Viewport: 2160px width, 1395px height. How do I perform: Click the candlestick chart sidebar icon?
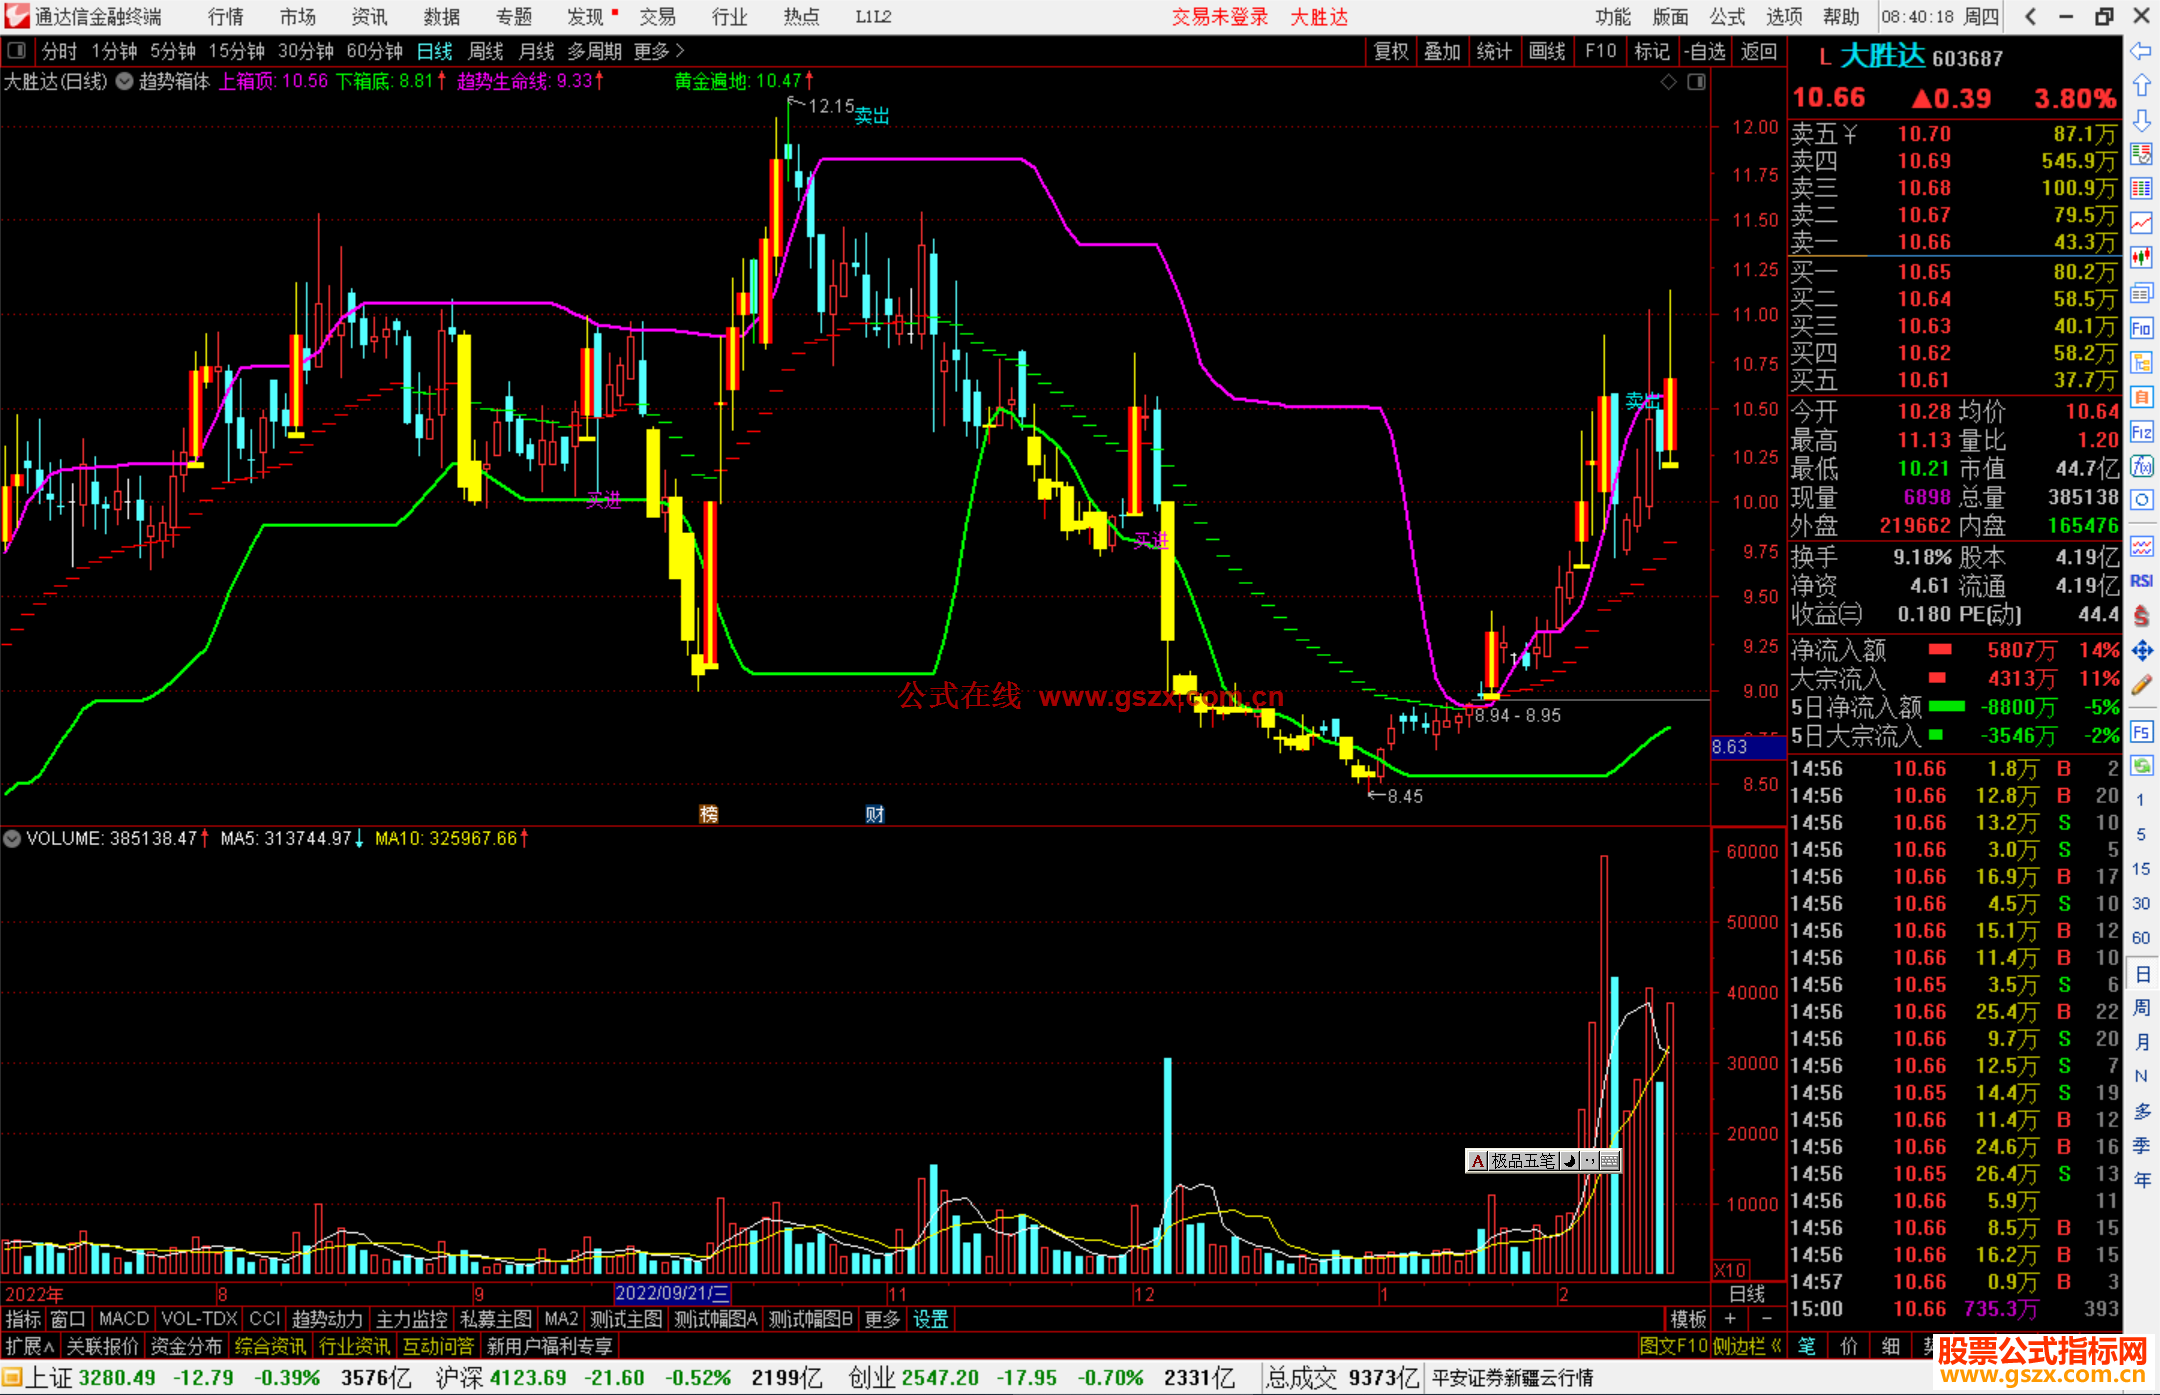click(x=2141, y=257)
